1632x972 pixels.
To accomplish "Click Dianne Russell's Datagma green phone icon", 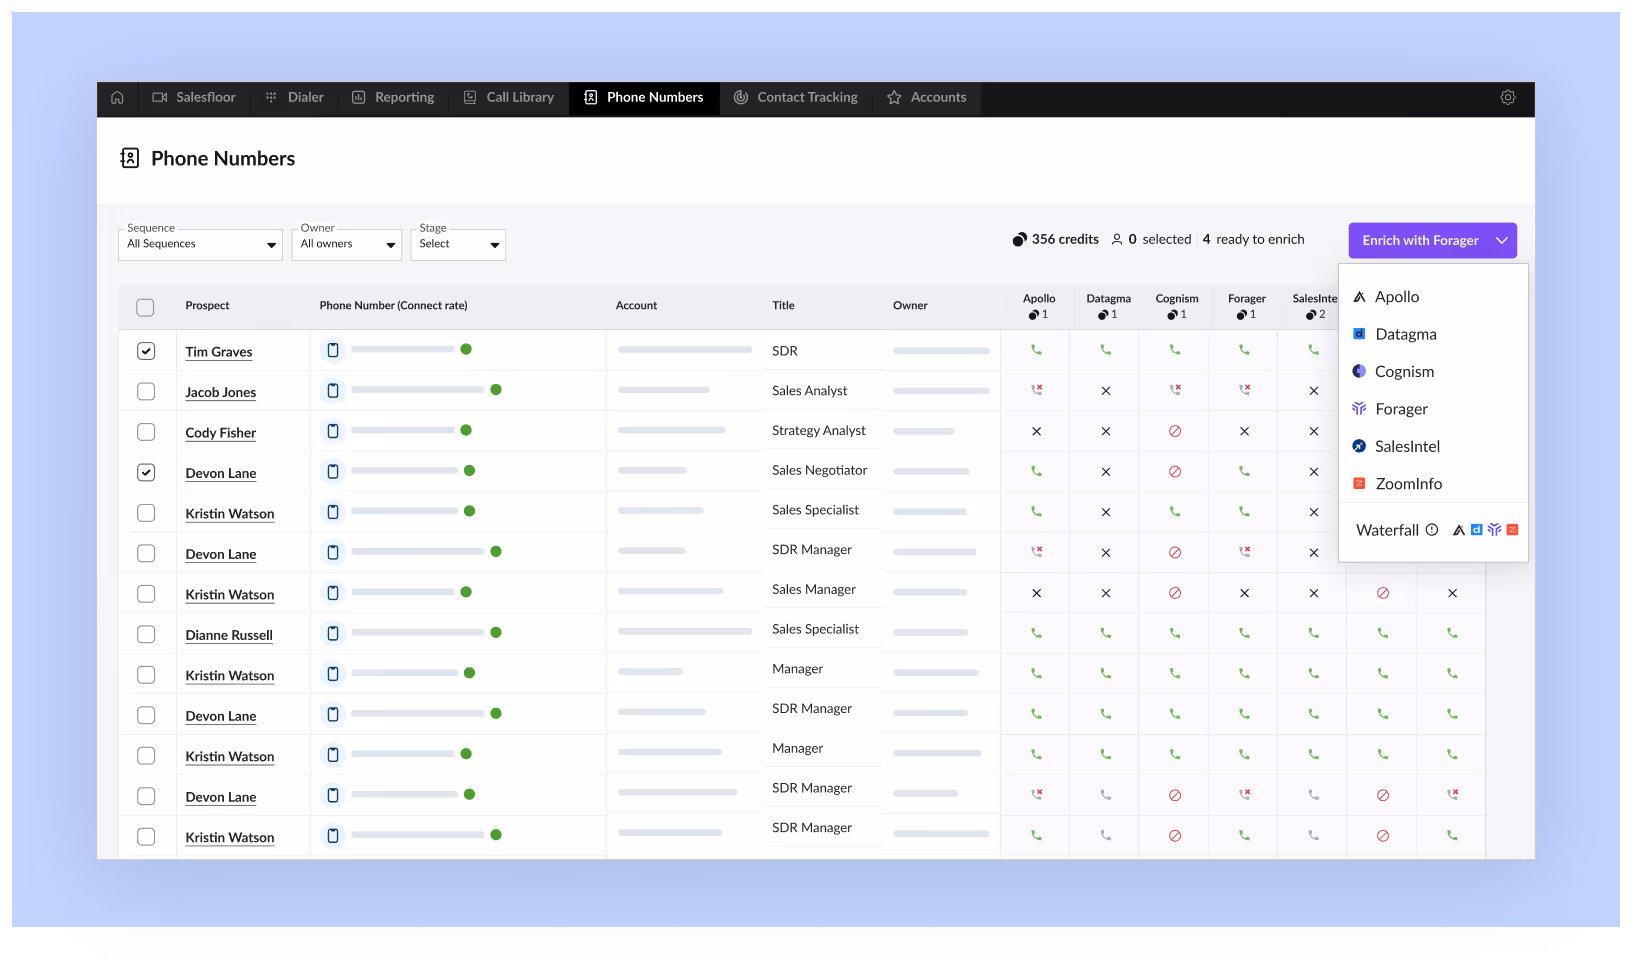I will [1106, 633].
